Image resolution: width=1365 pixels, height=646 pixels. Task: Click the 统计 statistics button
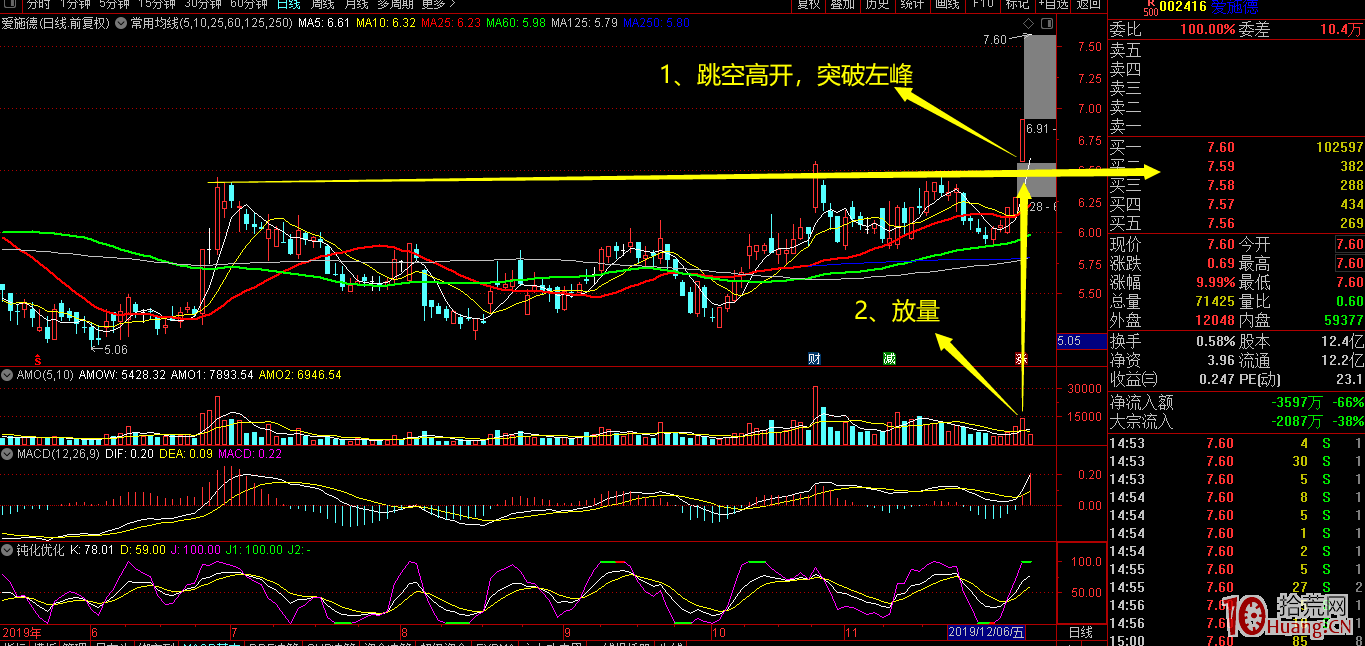[x=911, y=5]
